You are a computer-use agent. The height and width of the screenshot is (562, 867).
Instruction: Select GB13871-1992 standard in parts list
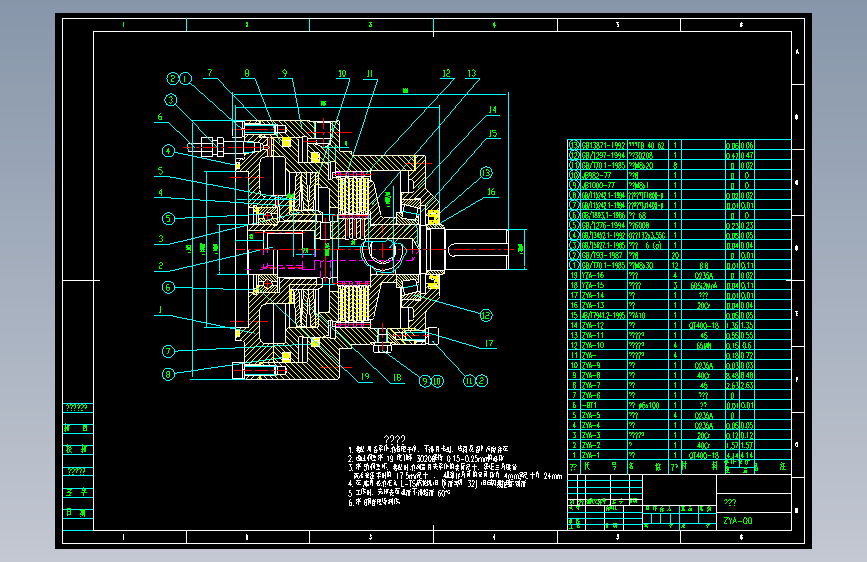click(603, 145)
